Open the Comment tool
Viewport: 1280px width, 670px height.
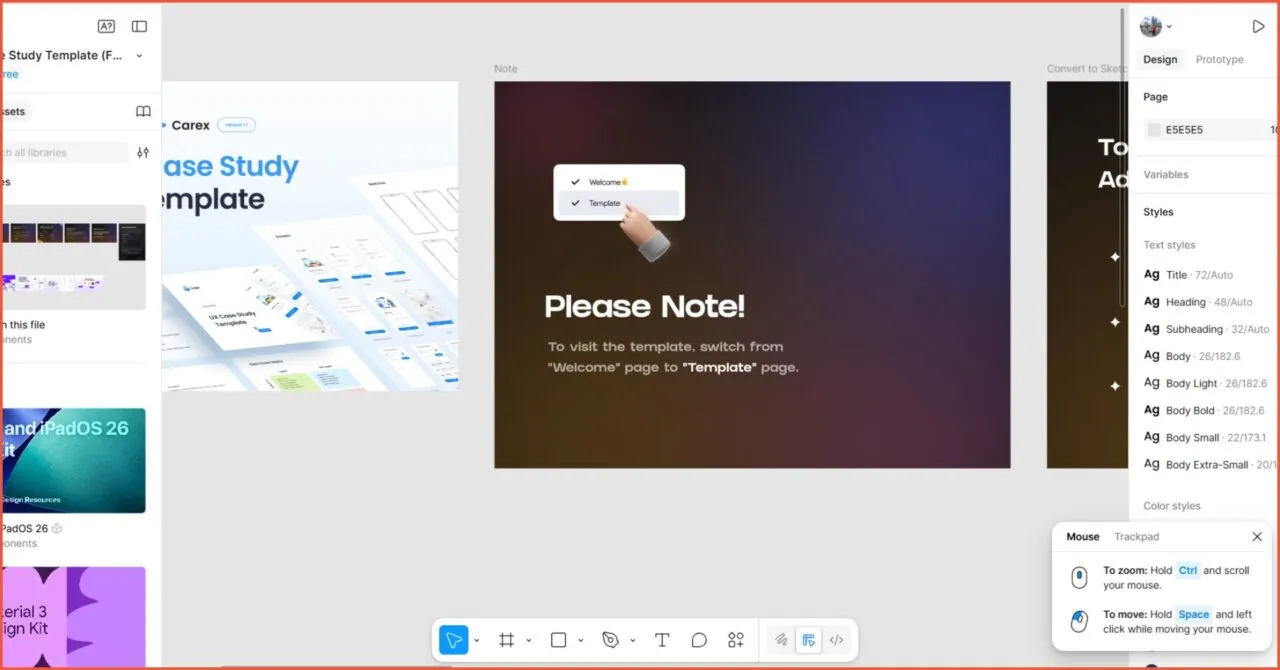[699, 639]
